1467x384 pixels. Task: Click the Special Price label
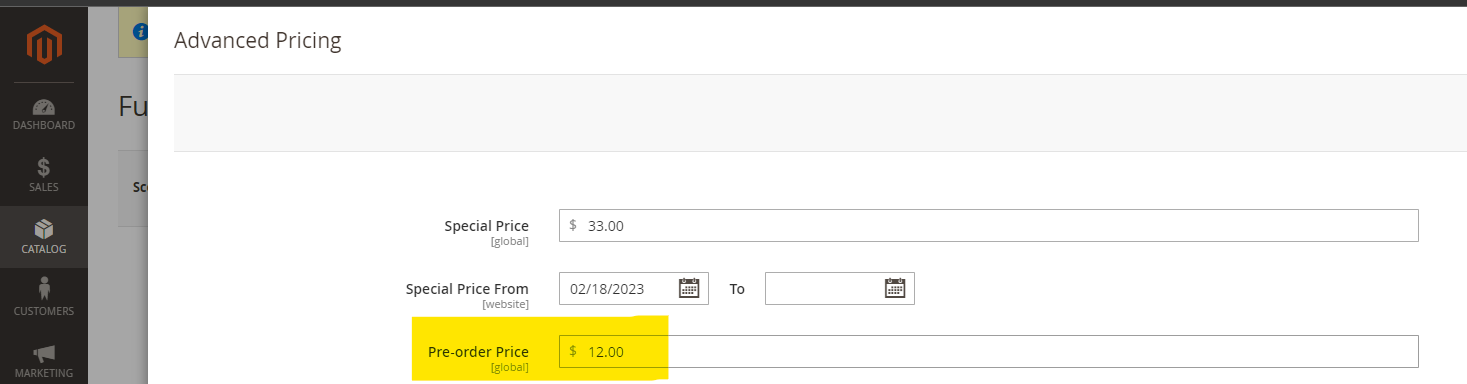point(486,226)
